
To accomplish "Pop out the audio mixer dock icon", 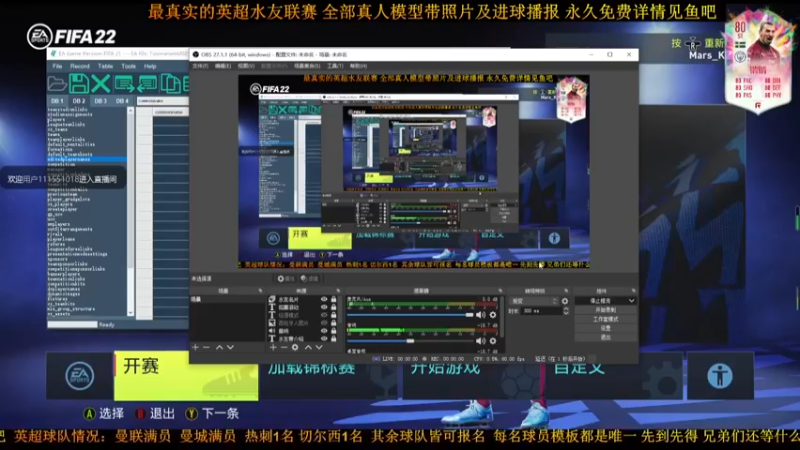I will tap(500, 291).
